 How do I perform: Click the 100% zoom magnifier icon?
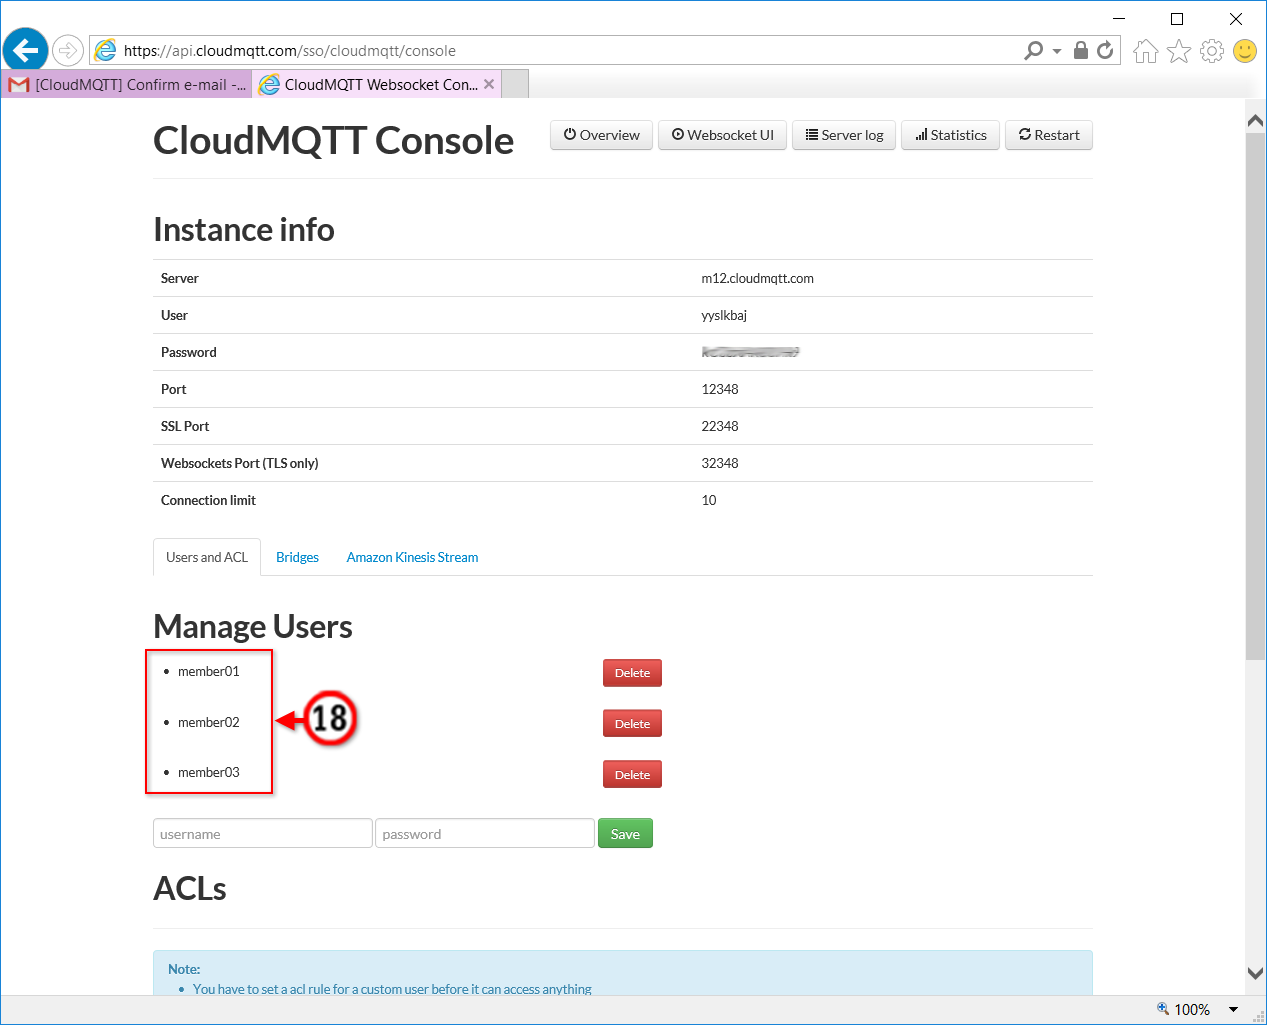coord(1163,1009)
